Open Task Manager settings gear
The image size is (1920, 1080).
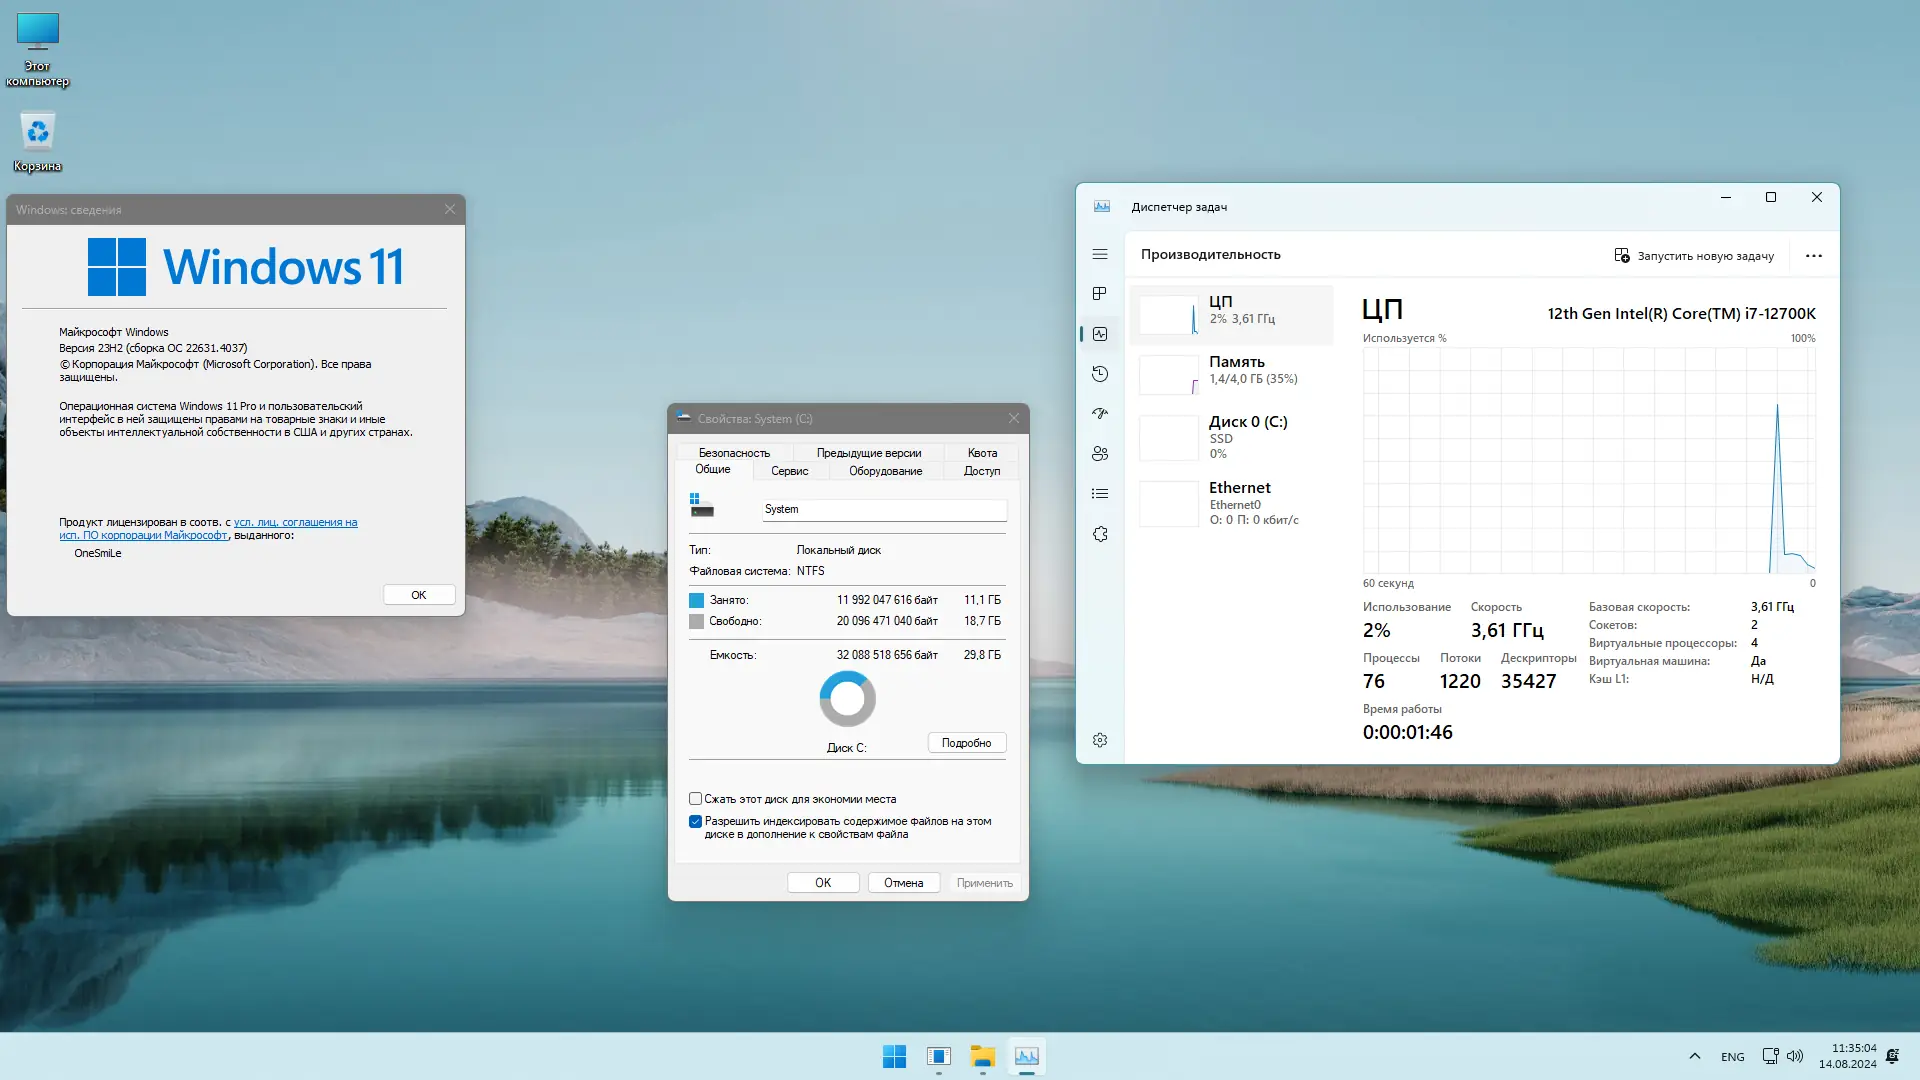pos(1100,740)
